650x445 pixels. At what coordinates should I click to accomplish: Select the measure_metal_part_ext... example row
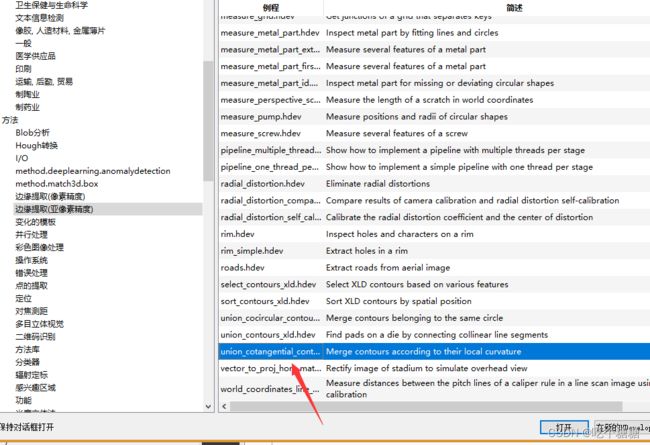point(434,49)
